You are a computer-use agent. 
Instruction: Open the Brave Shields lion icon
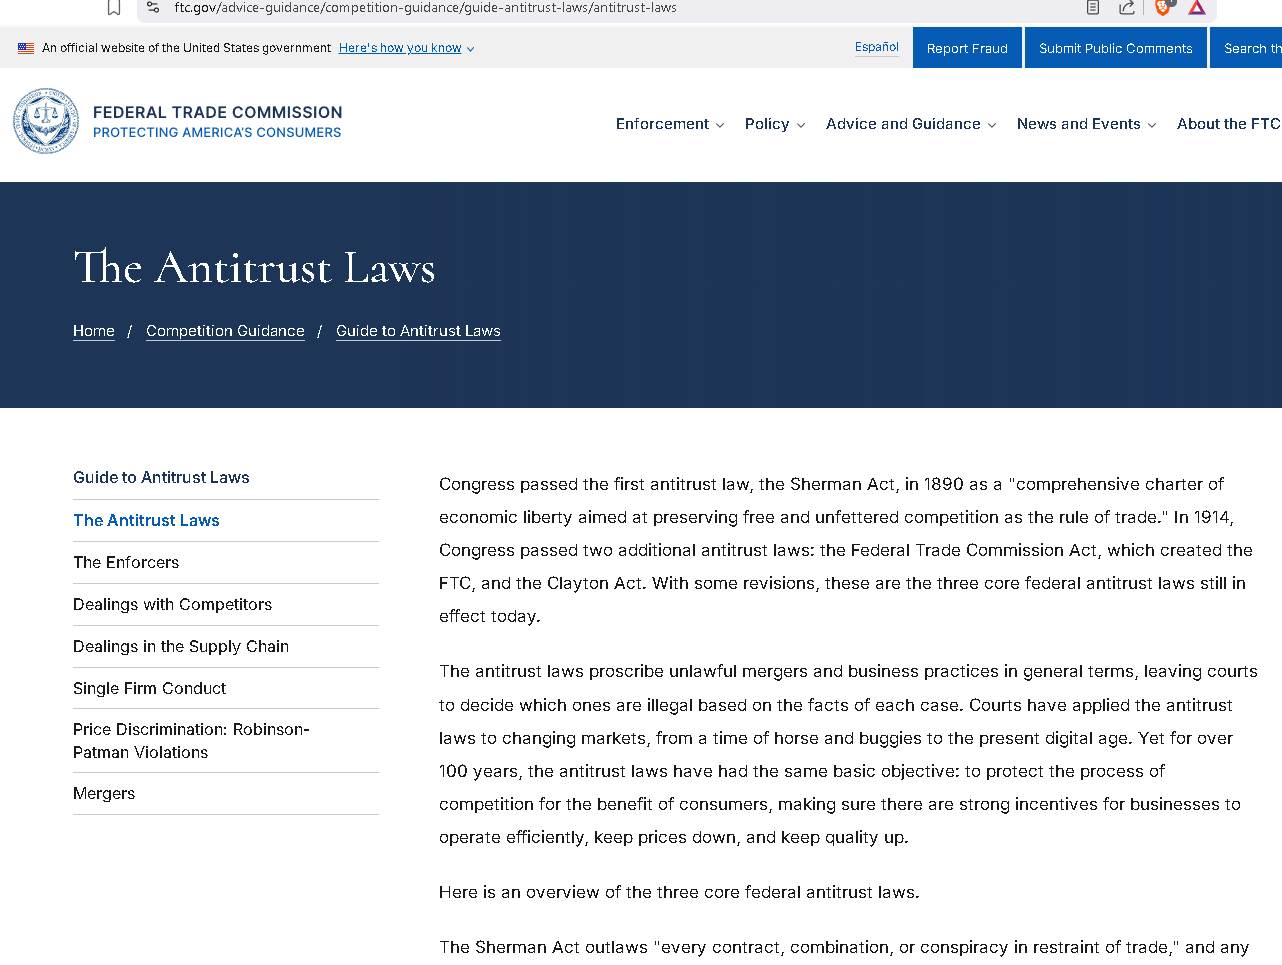click(1163, 8)
